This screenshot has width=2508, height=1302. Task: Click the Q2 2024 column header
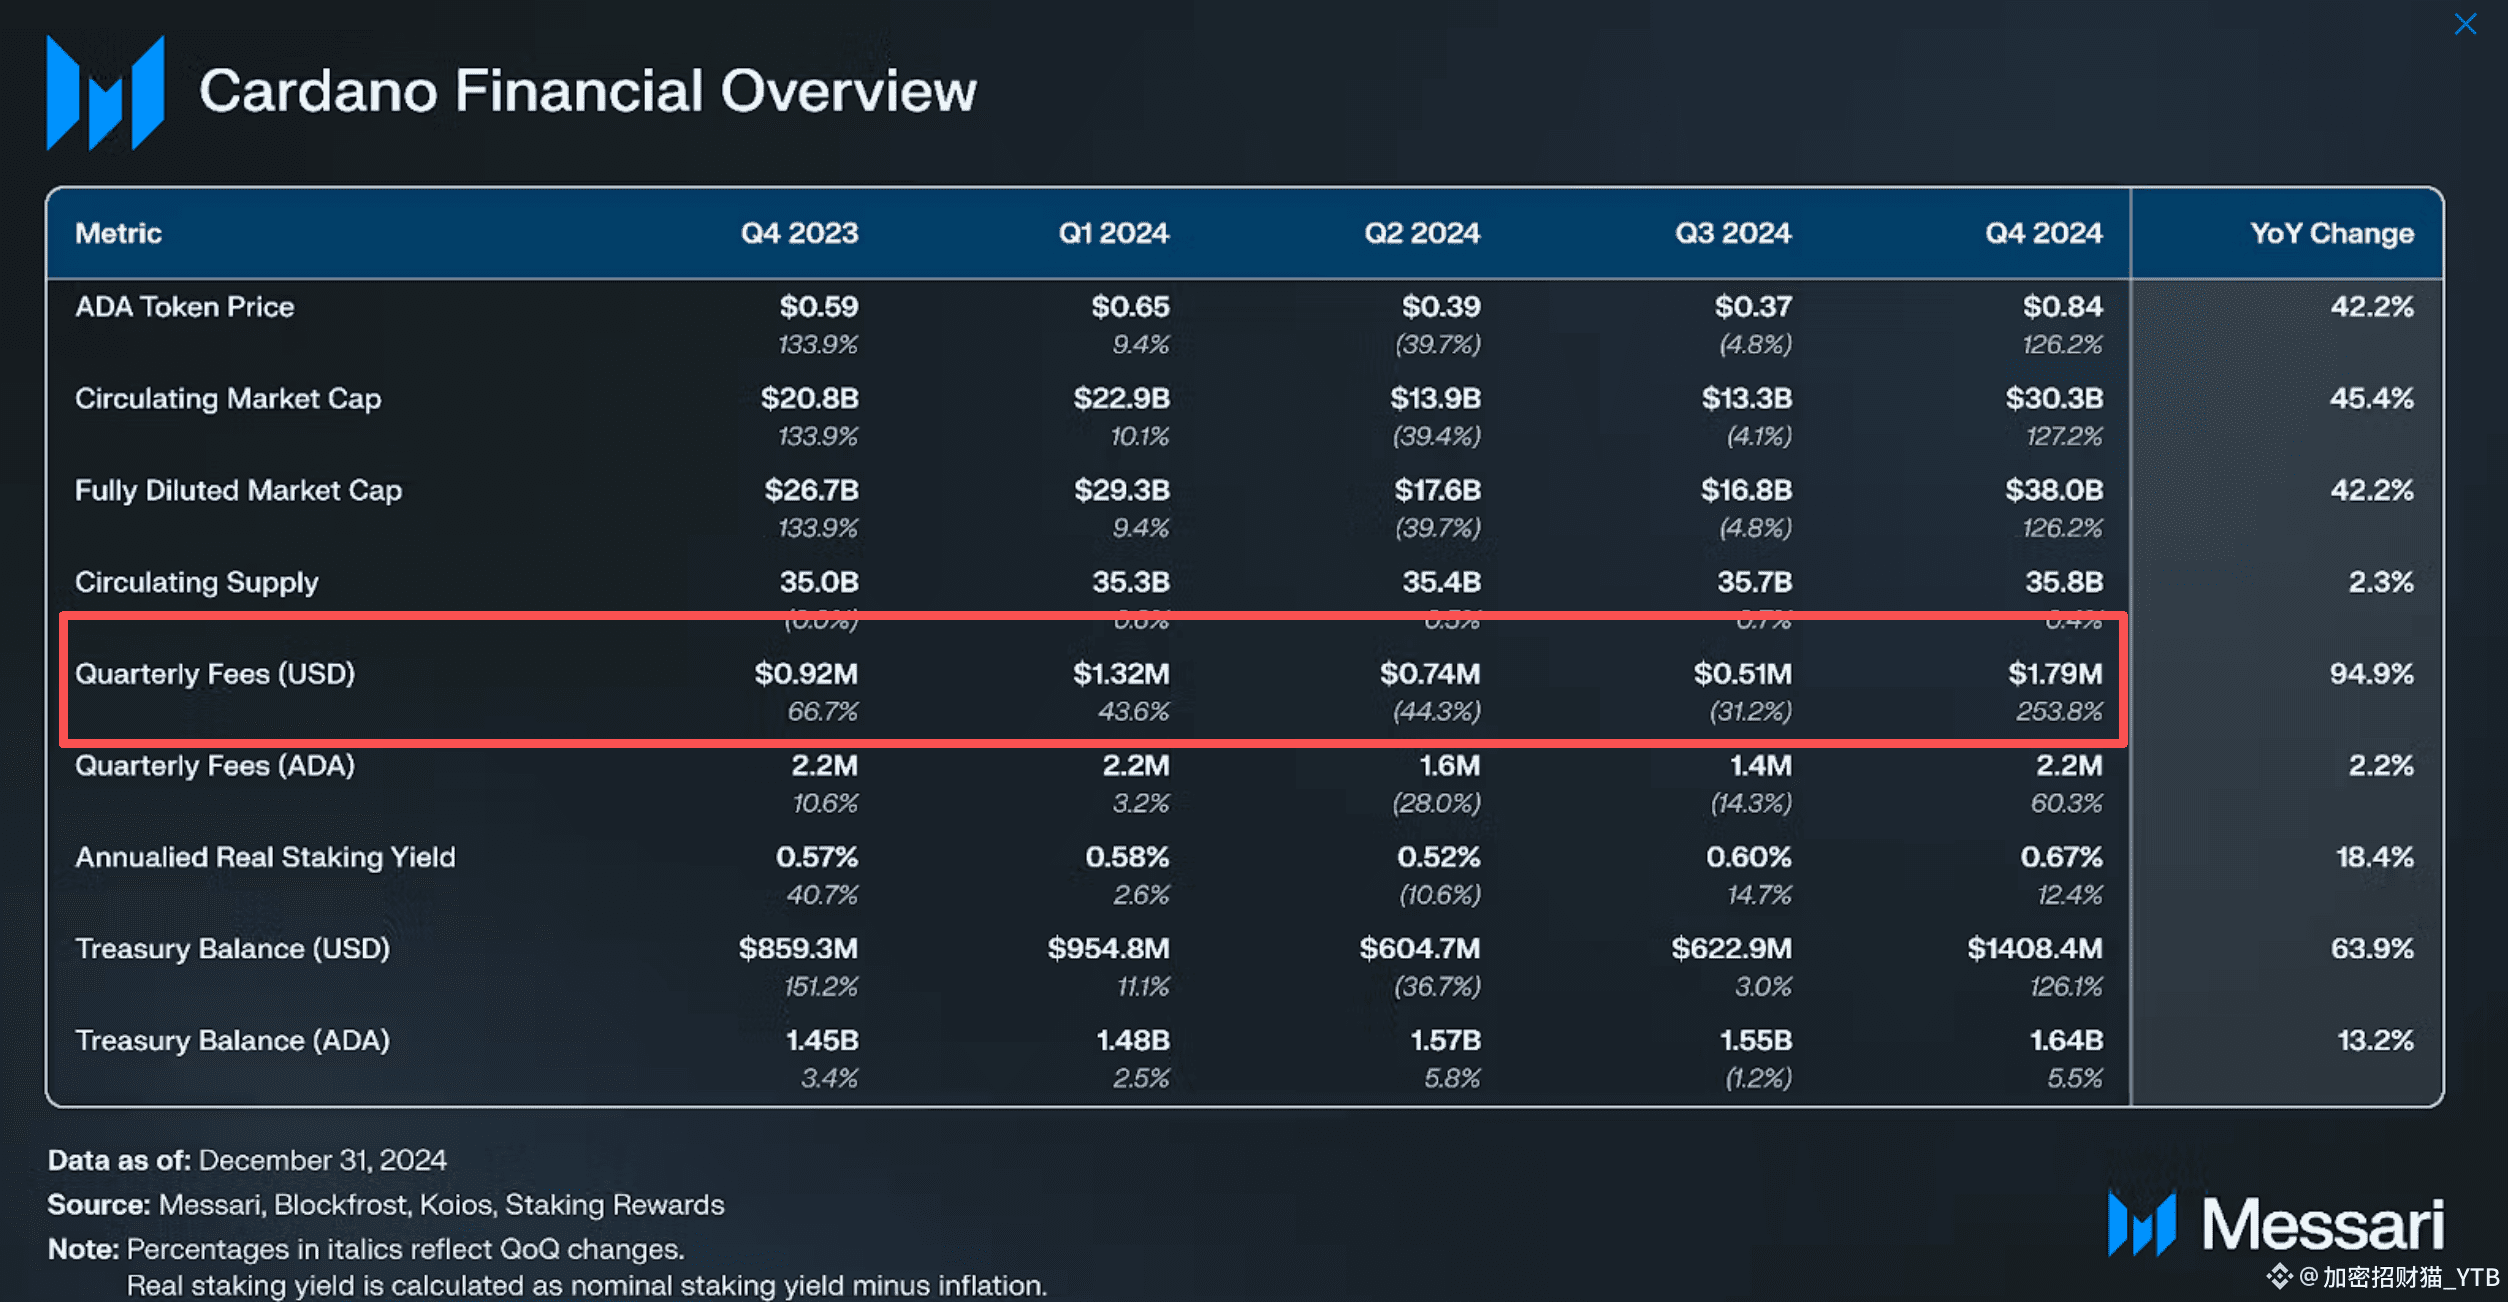(x=1421, y=233)
